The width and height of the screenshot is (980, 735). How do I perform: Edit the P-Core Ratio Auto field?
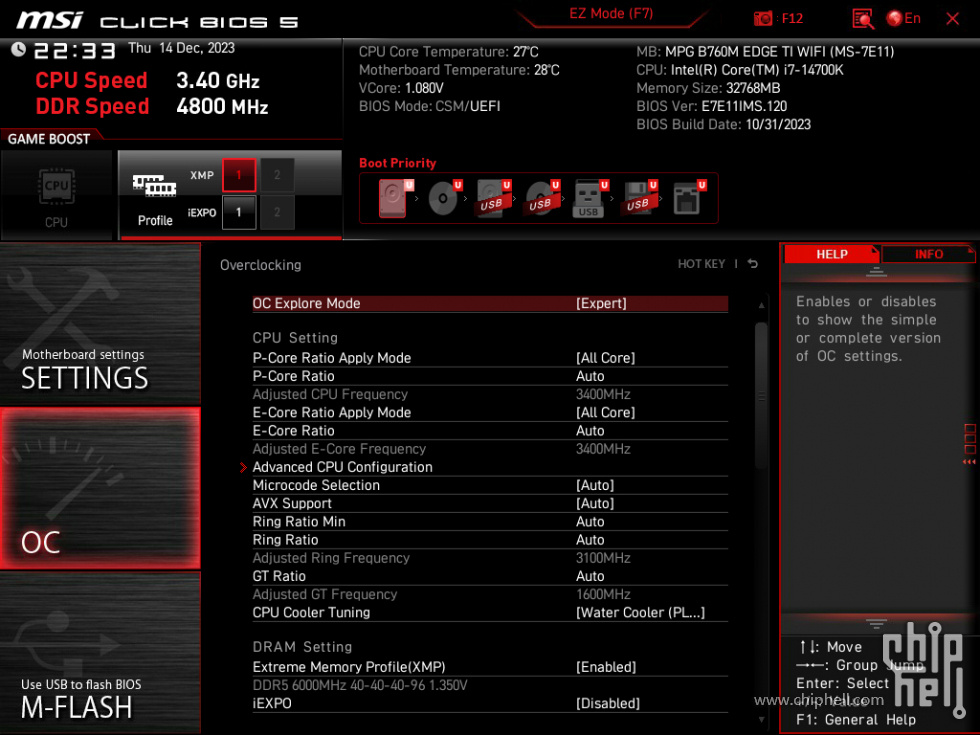click(590, 376)
